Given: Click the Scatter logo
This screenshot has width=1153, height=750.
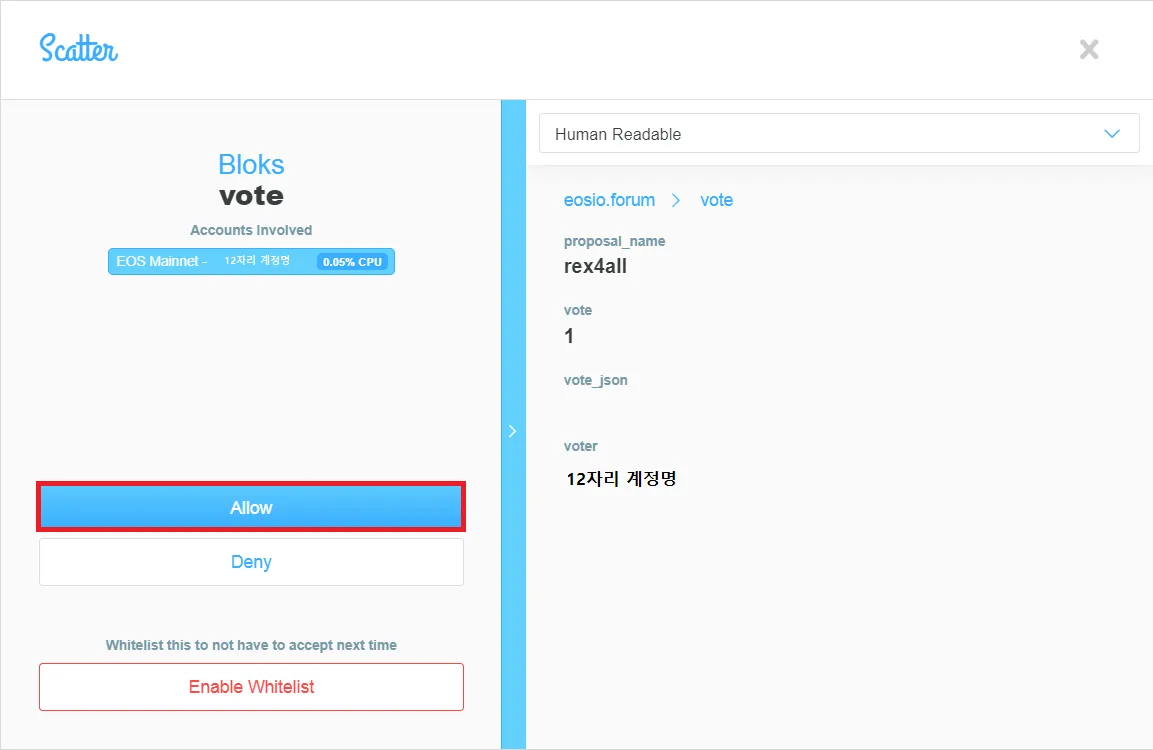Looking at the screenshot, I should point(78,49).
